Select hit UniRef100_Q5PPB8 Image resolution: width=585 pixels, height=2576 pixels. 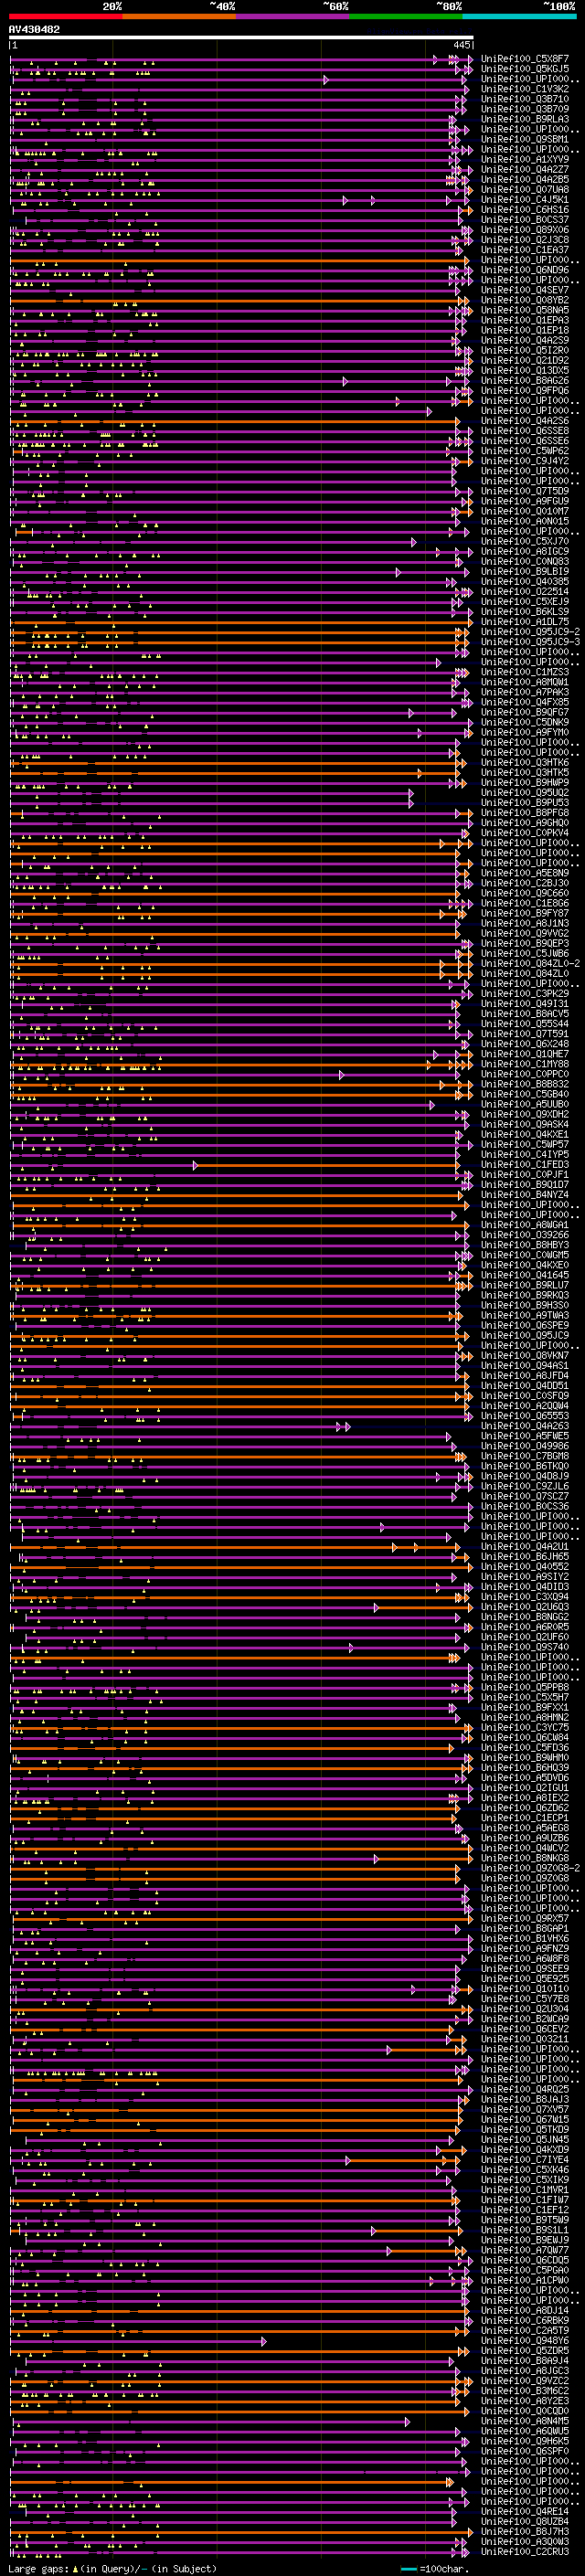[525, 1687]
